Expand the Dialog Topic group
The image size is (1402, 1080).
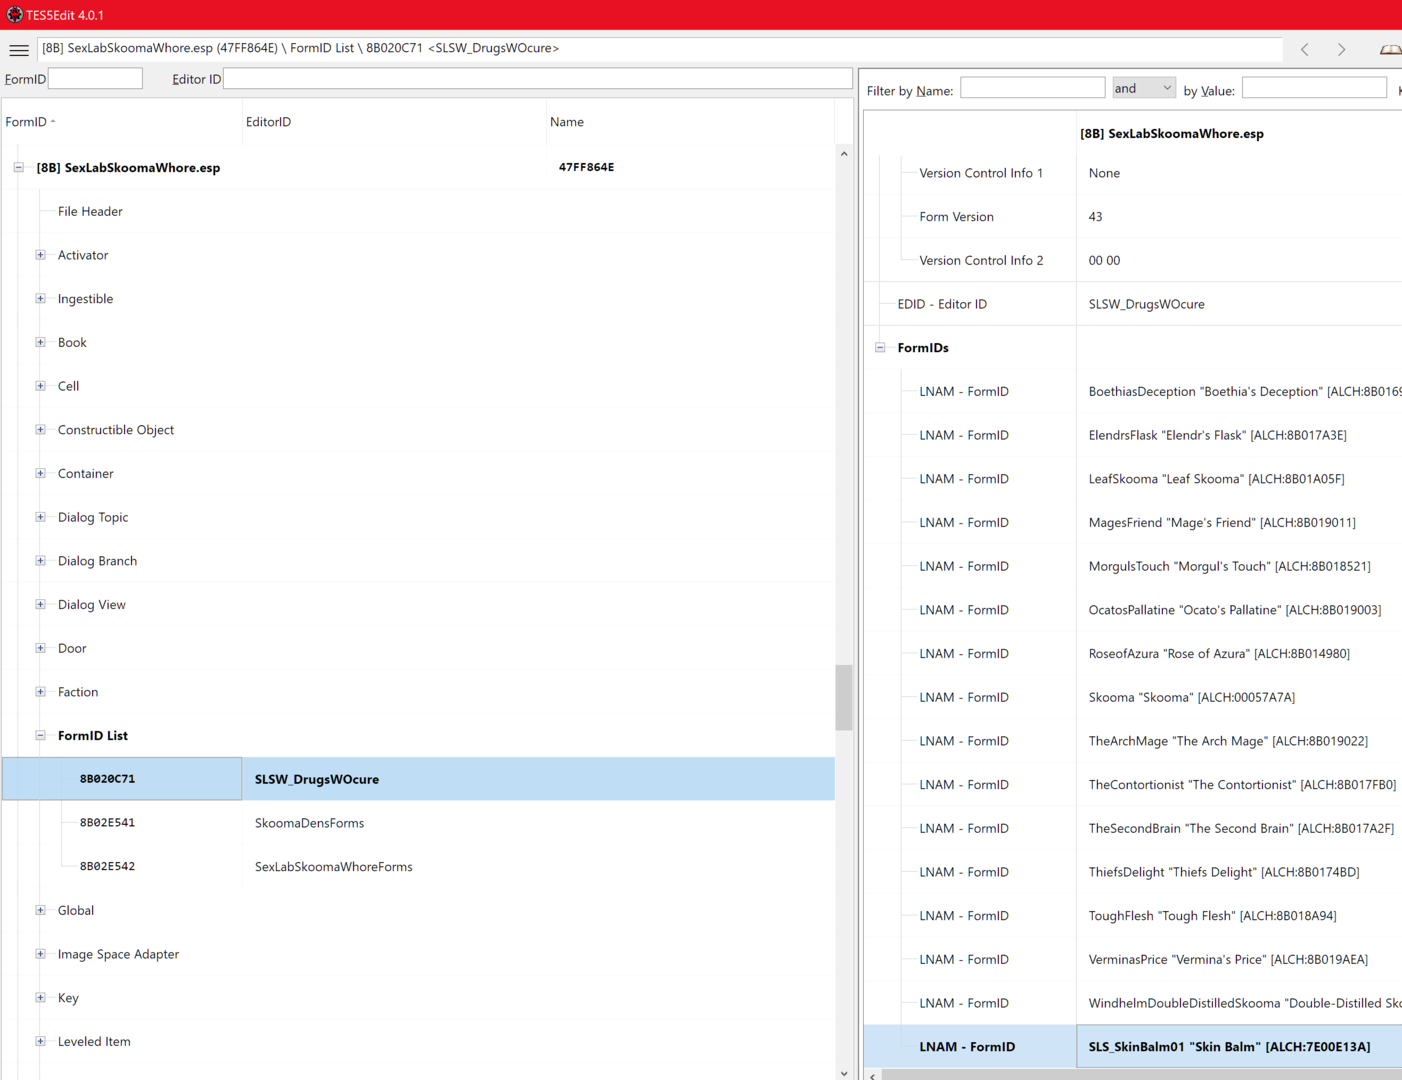click(41, 517)
